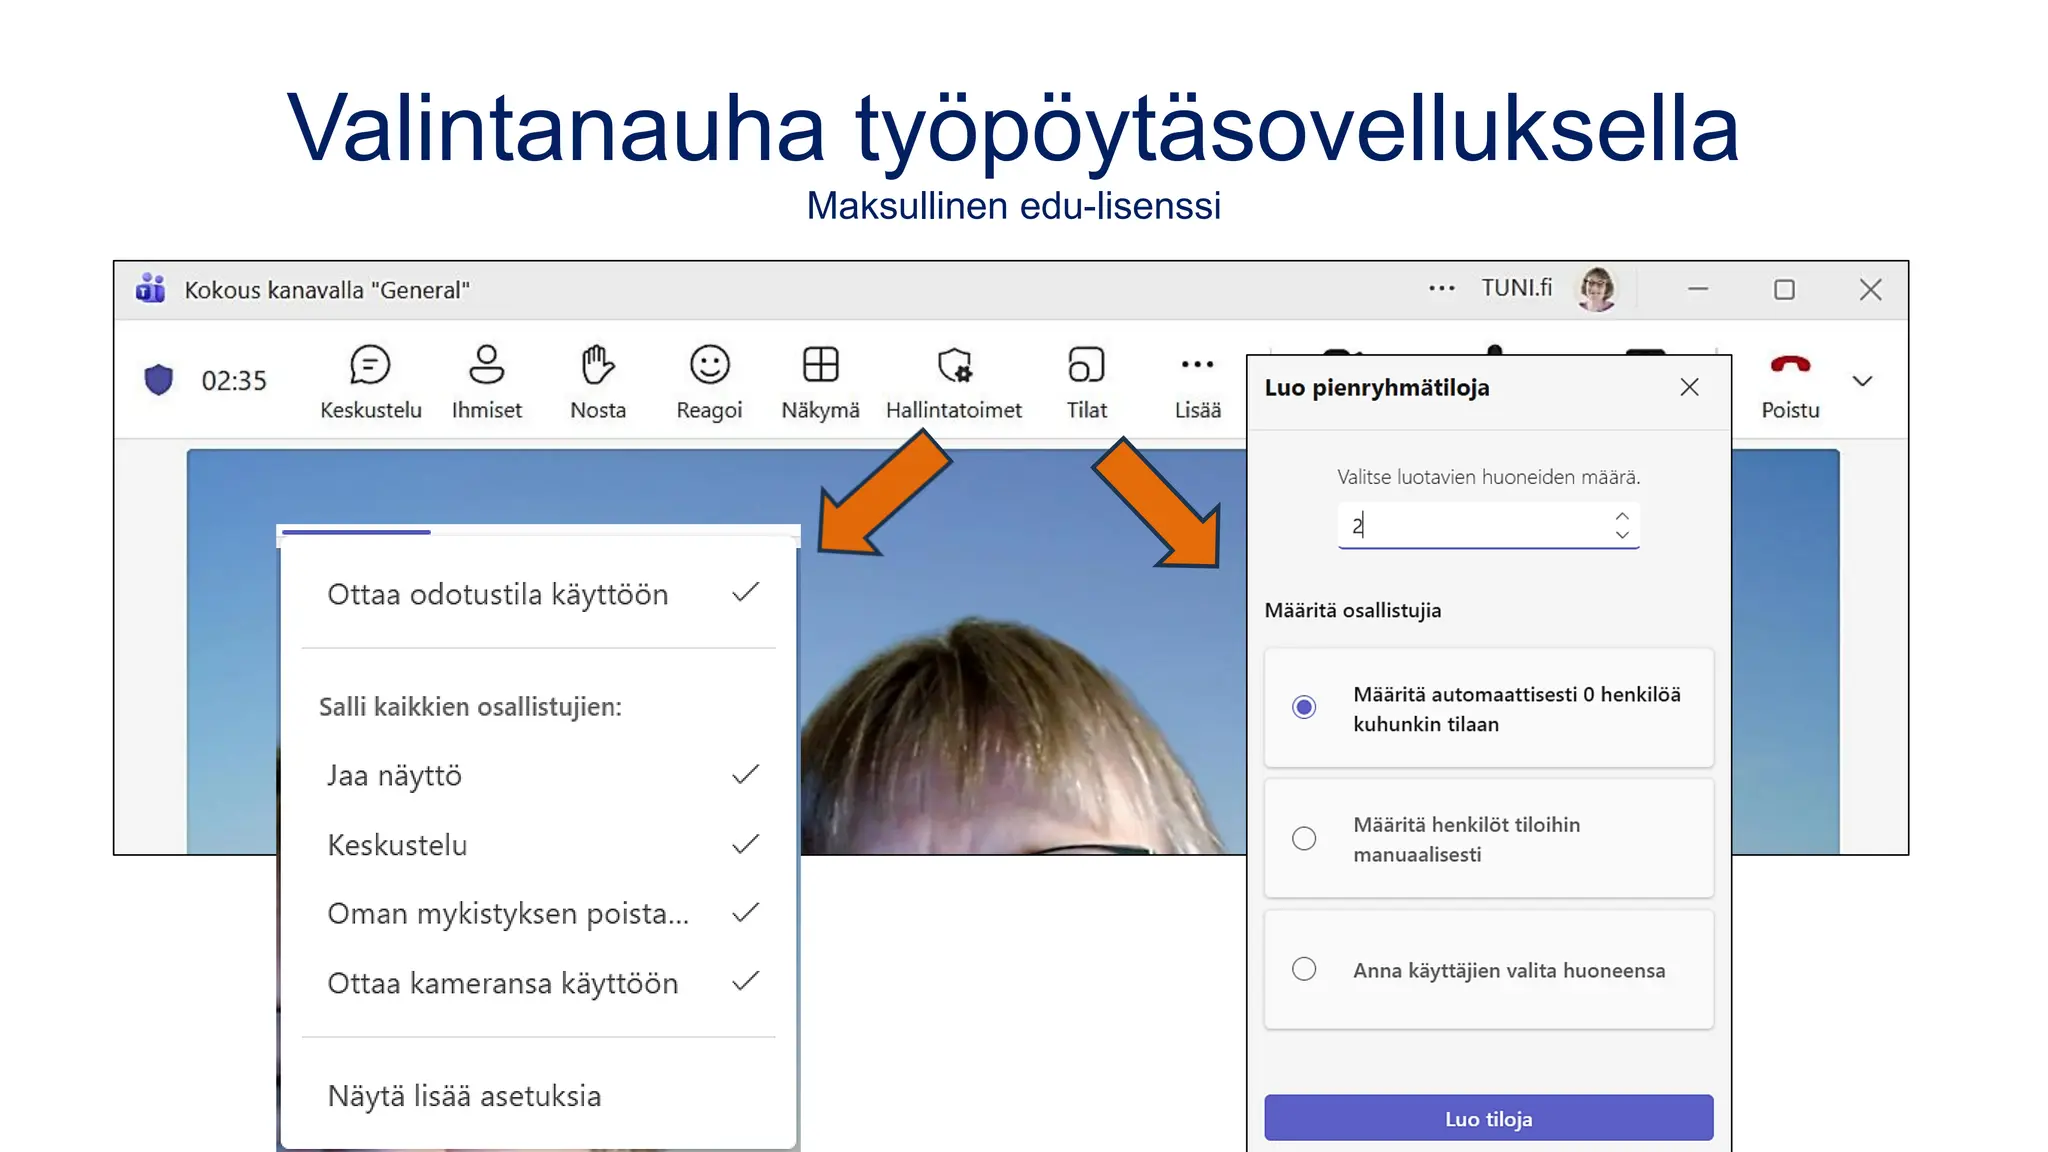2048x1152 pixels.
Task: Open Tilat breakout rooms
Action: [x=1086, y=382]
